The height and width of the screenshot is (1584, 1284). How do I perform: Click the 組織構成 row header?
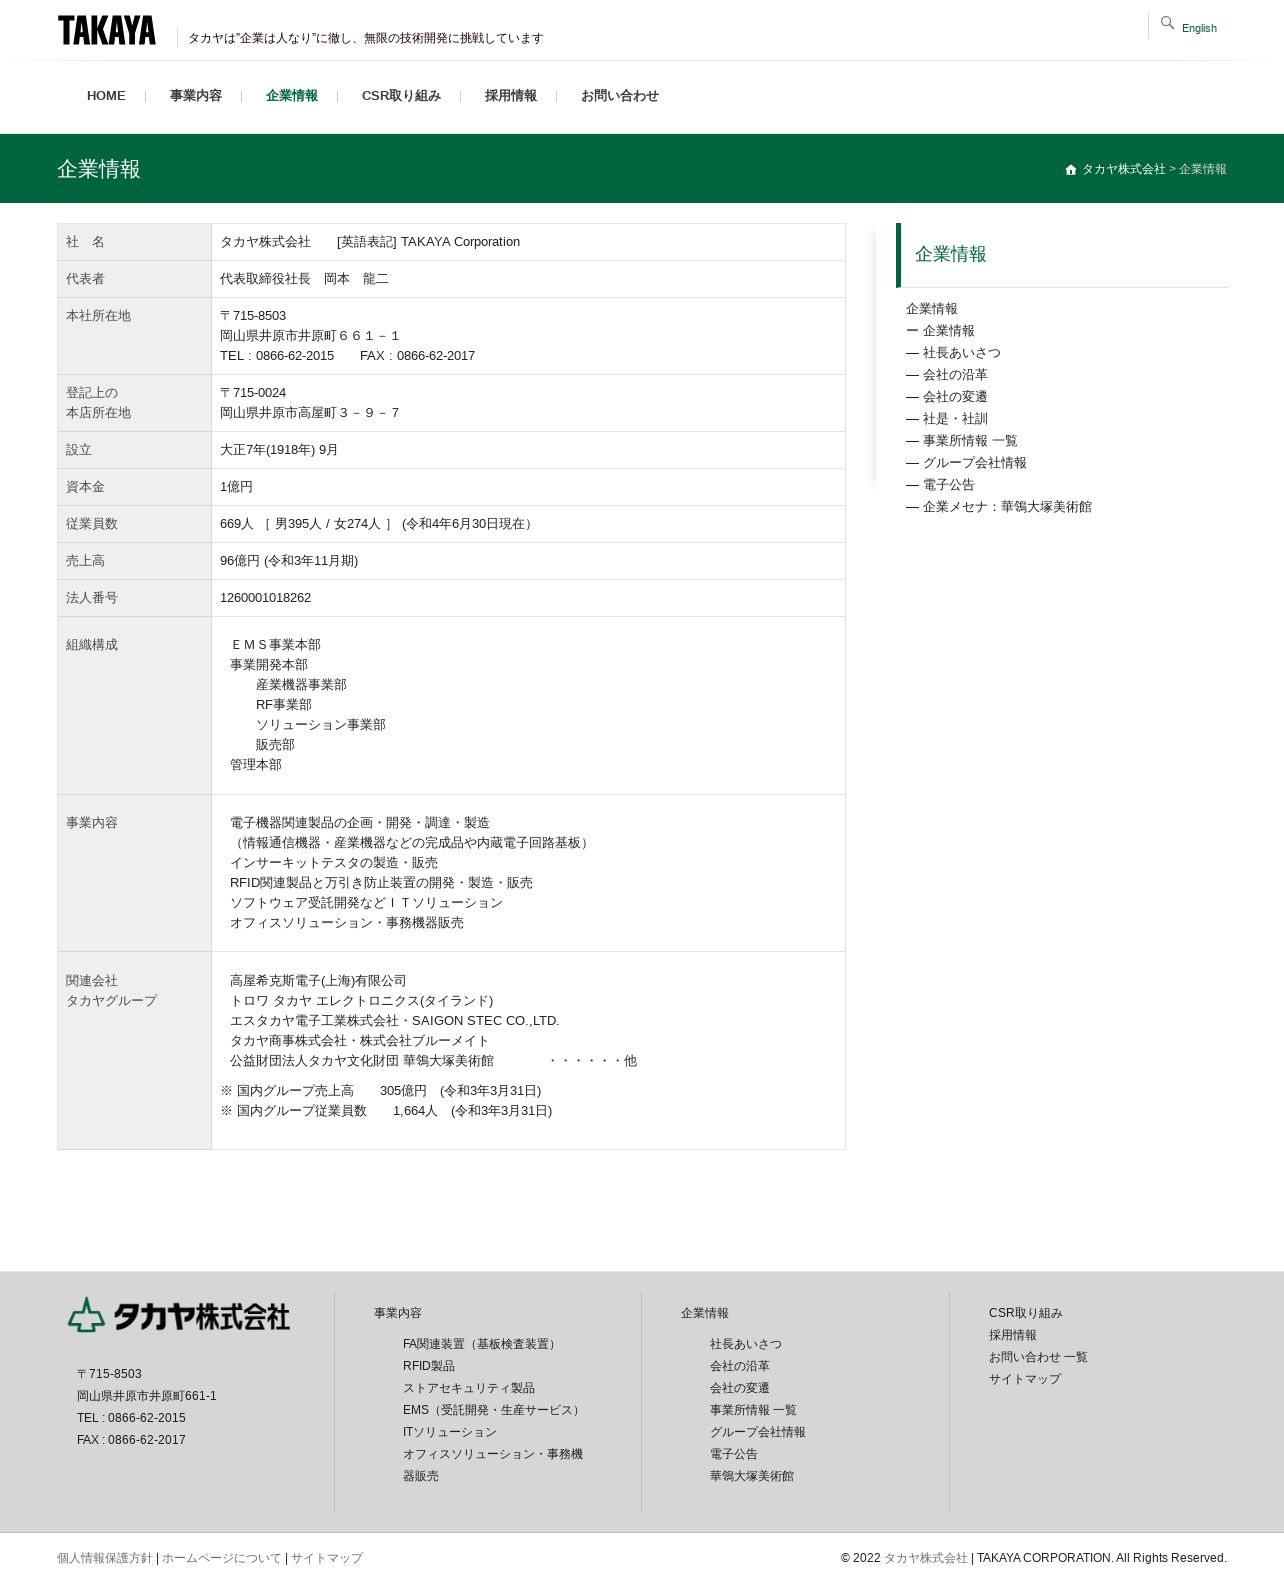[134, 705]
